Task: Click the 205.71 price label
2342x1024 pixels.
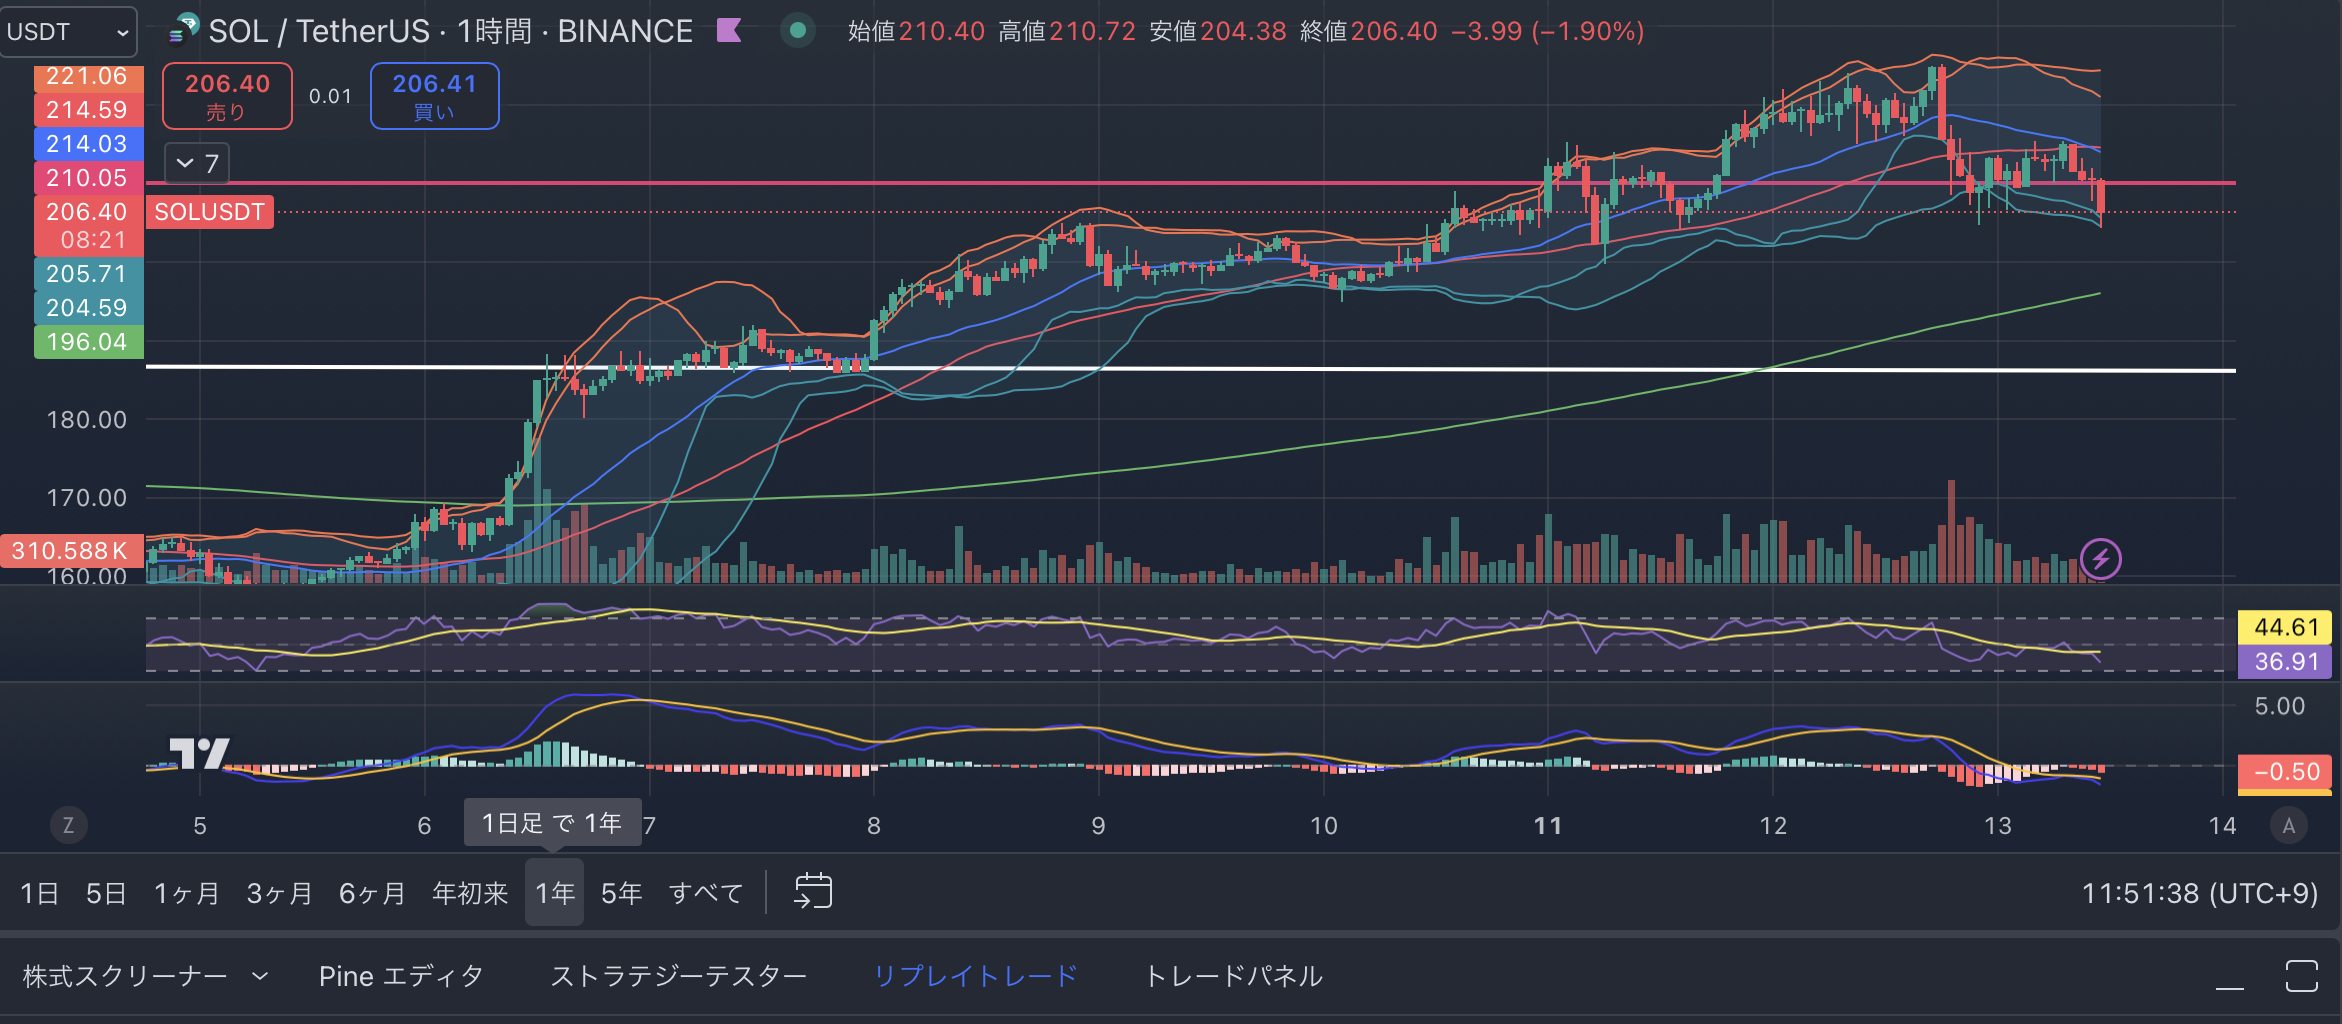Action: (88, 274)
